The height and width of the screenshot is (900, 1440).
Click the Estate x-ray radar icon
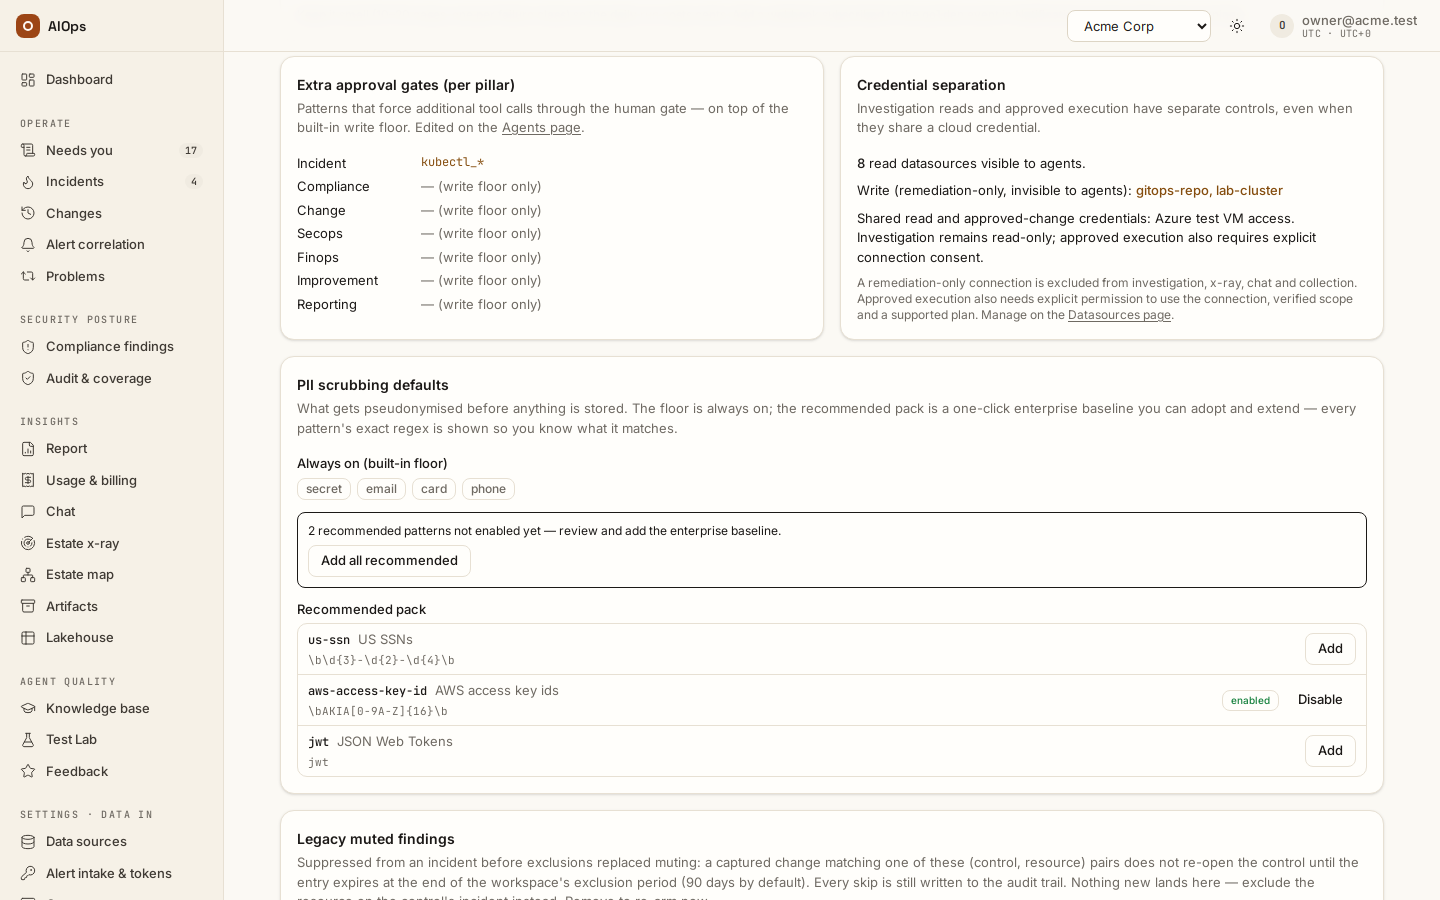(x=28, y=544)
